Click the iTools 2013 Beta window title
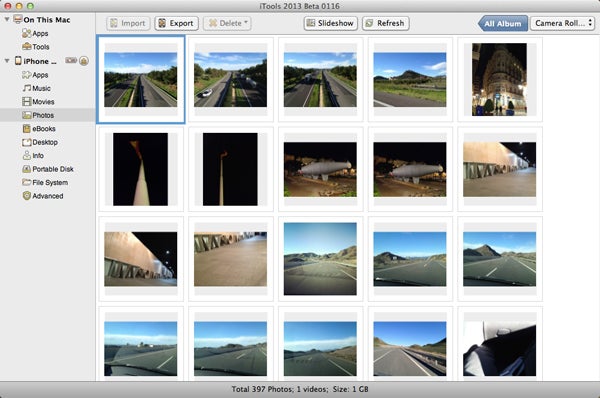The image size is (600, 398). coord(300,6)
